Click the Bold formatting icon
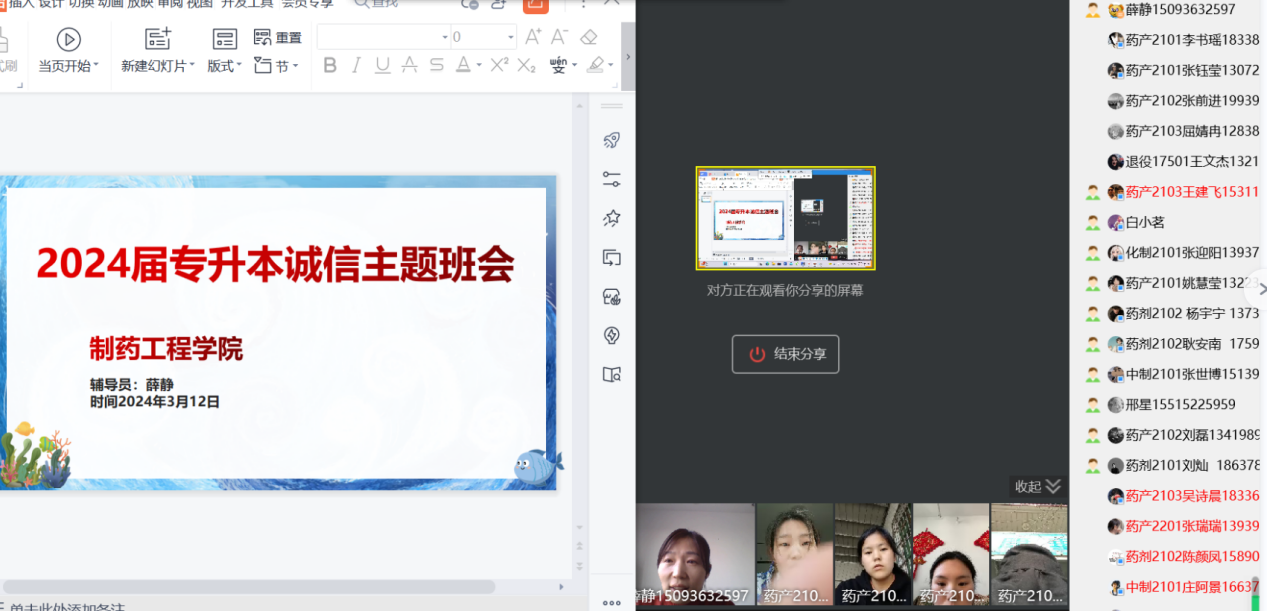Viewport: 1267px width, 611px height. click(x=331, y=66)
